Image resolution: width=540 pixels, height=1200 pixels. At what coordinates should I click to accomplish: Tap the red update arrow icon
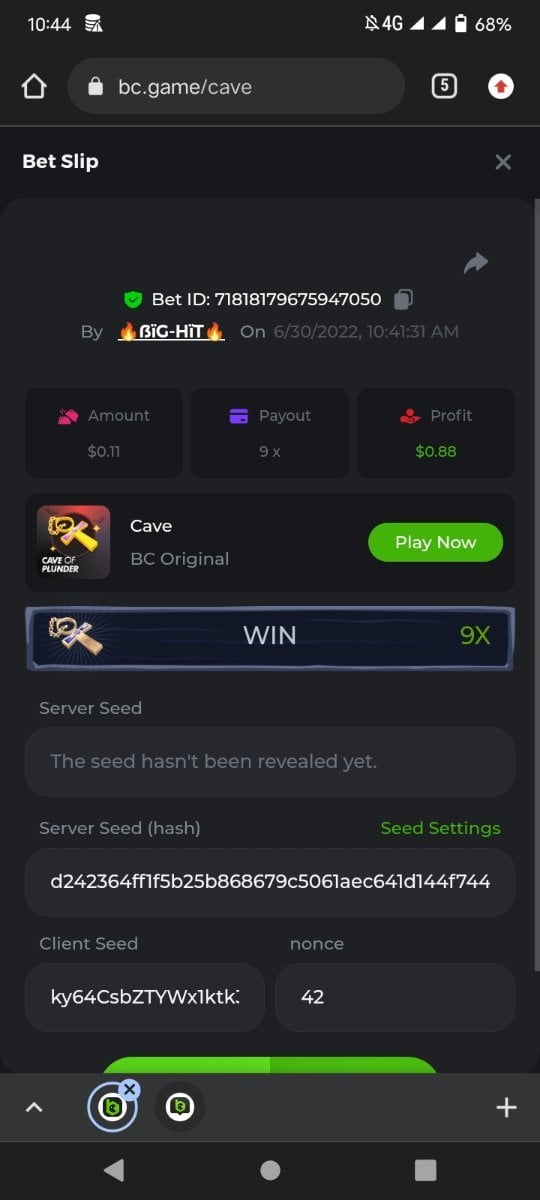pos(501,87)
